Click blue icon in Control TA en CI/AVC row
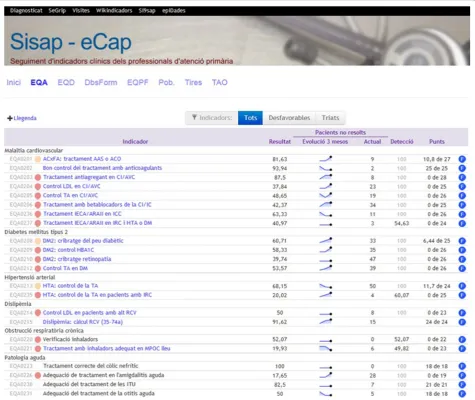 click(x=462, y=196)
